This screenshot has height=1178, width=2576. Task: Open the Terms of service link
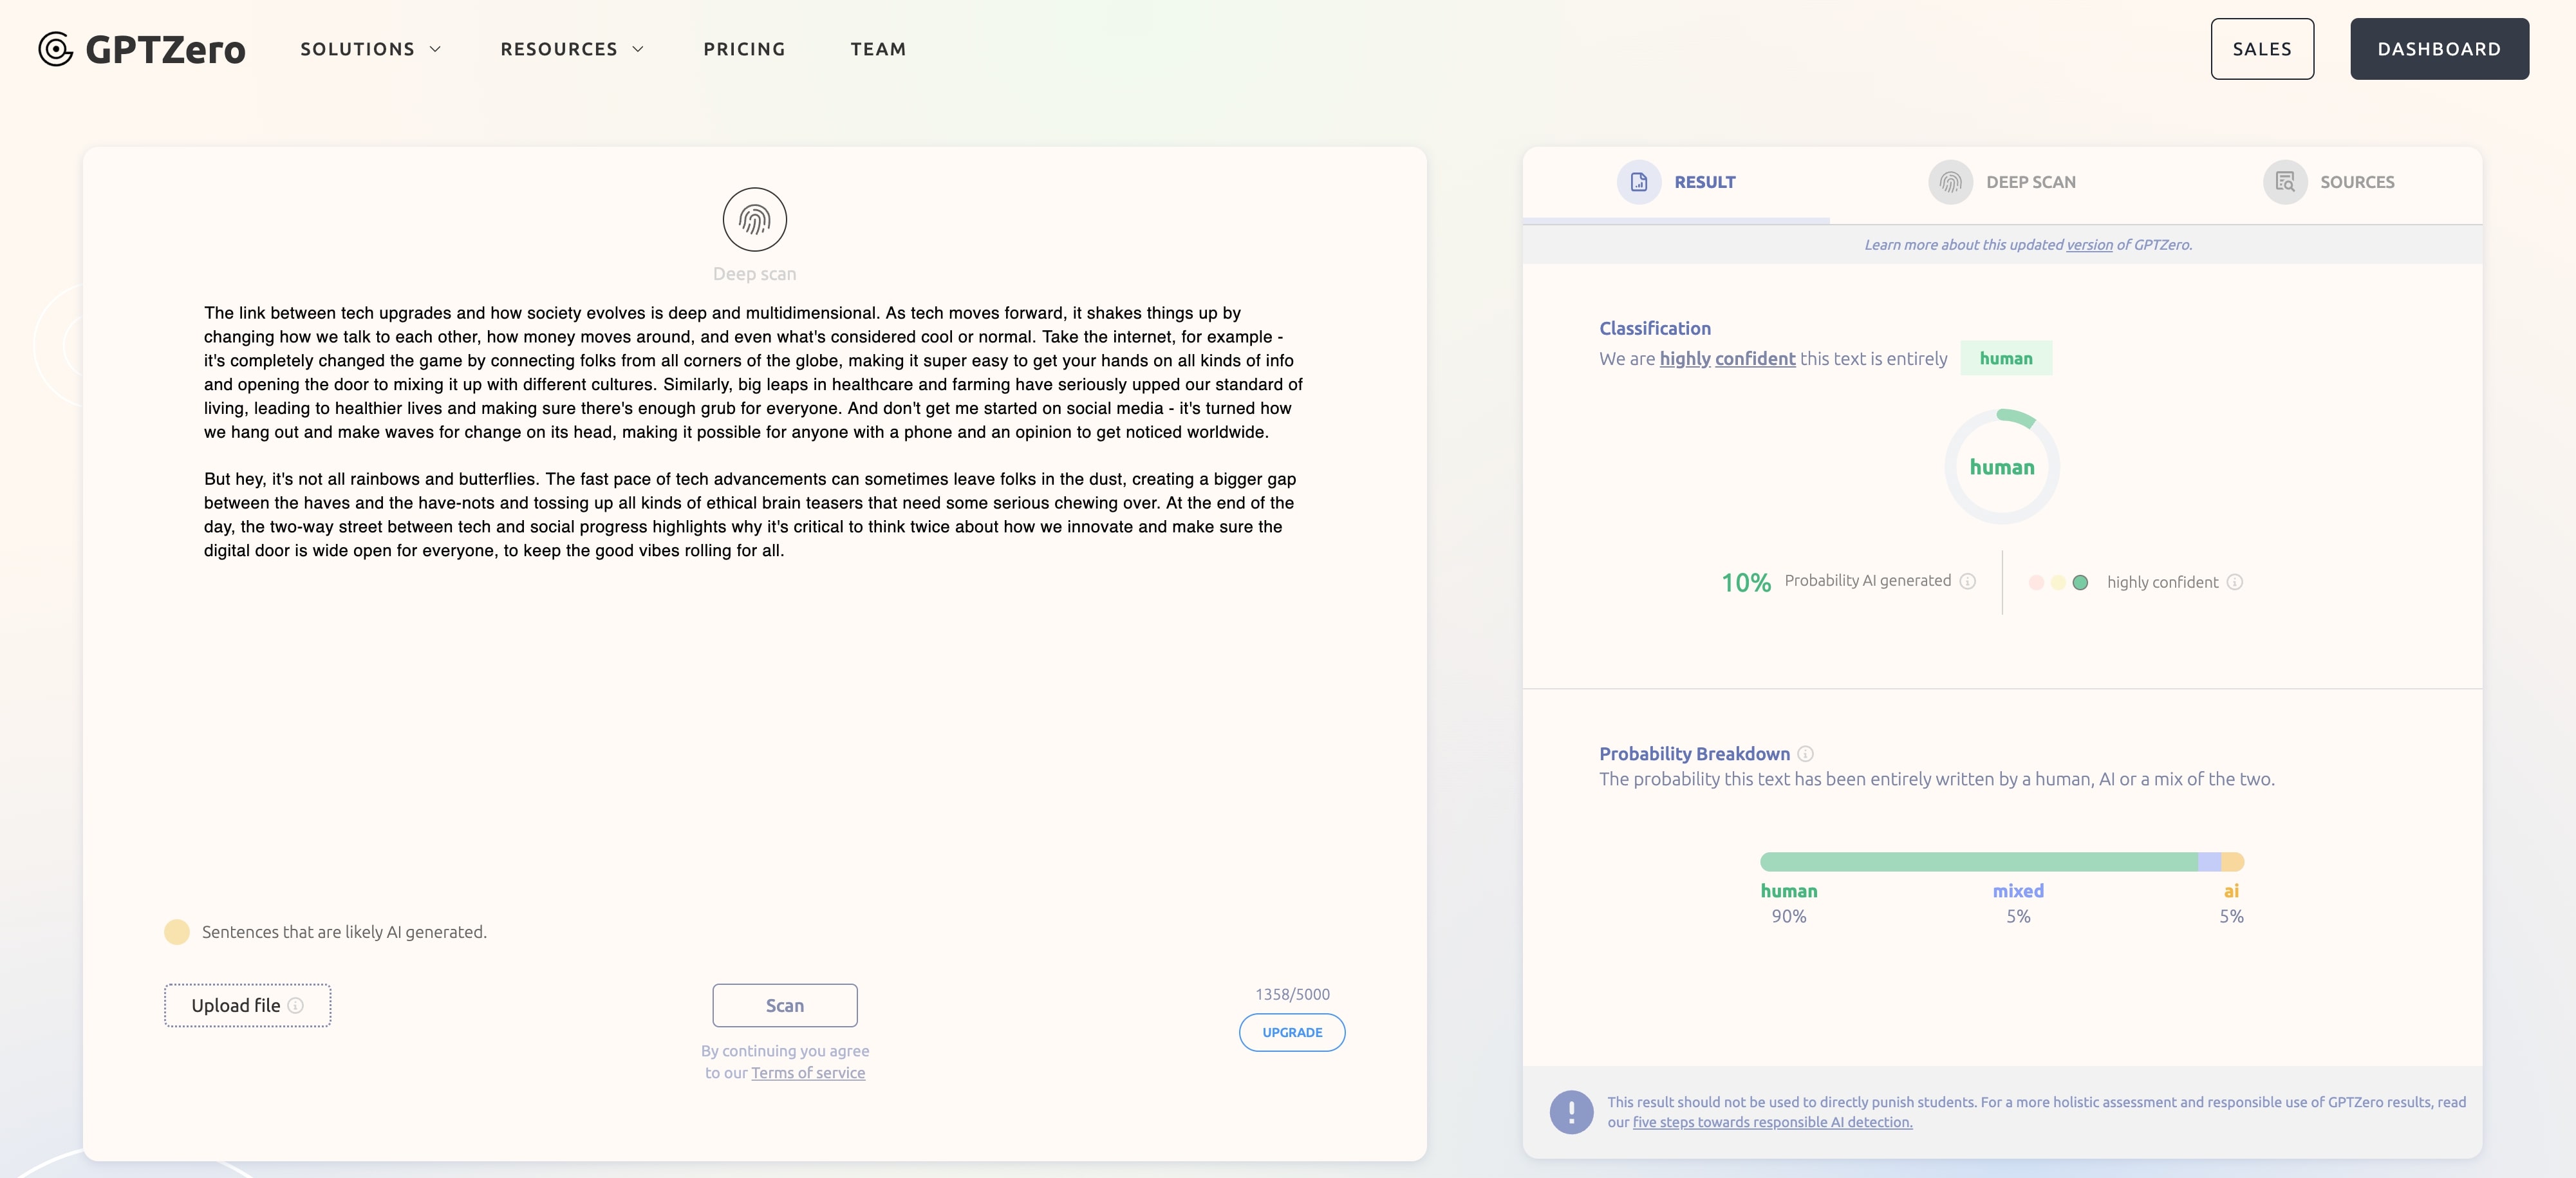808,1073
